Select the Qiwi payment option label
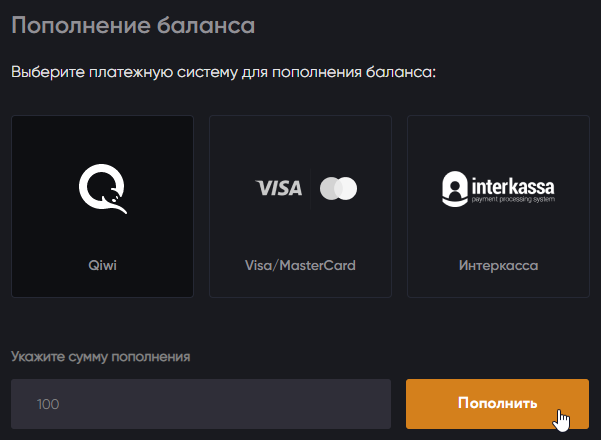Image resolution: width=601 pixels, height=440 pixels. point(103,266)
